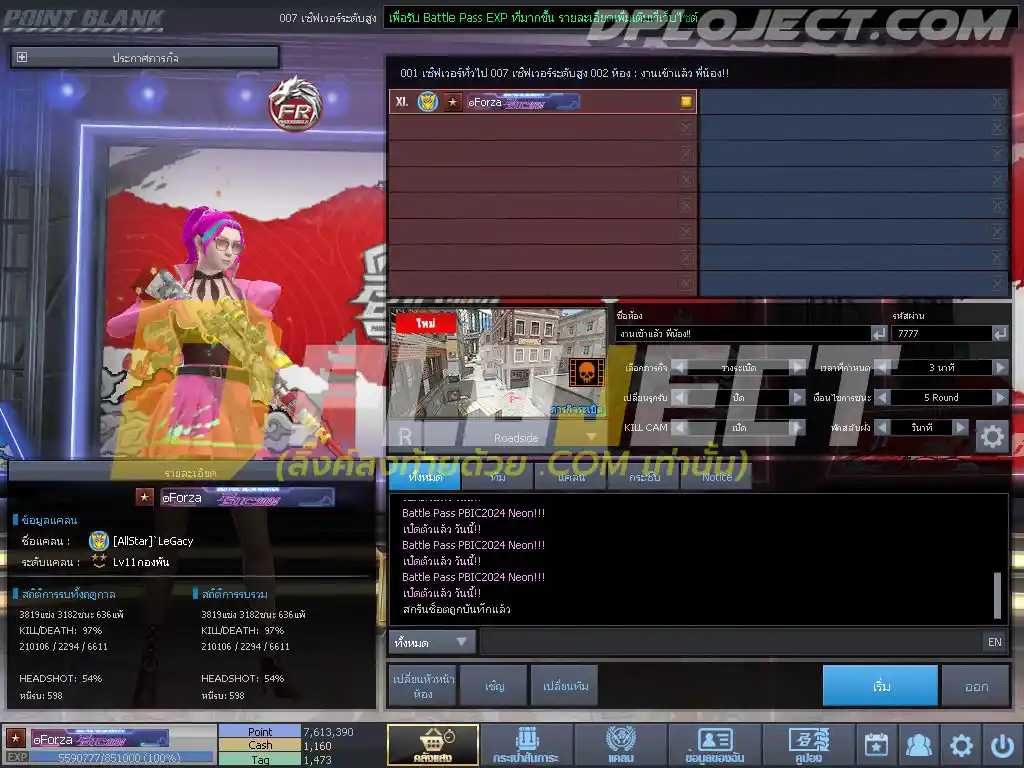Click the blue เริ่ม start button
1024x768 pixels.
(880, 686)
